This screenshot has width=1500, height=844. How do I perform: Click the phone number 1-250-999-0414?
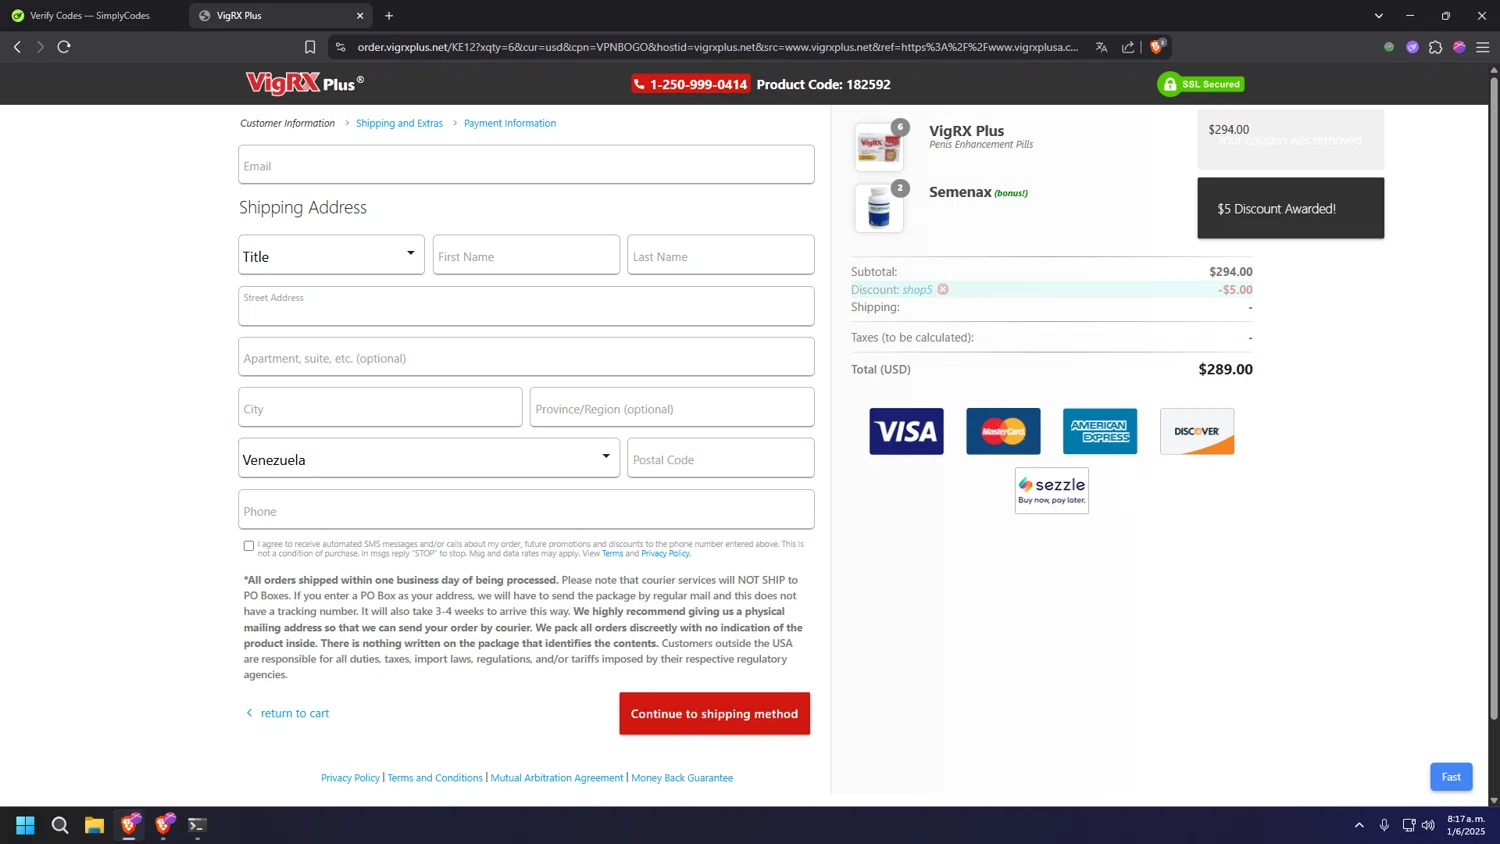click(690, 84)
